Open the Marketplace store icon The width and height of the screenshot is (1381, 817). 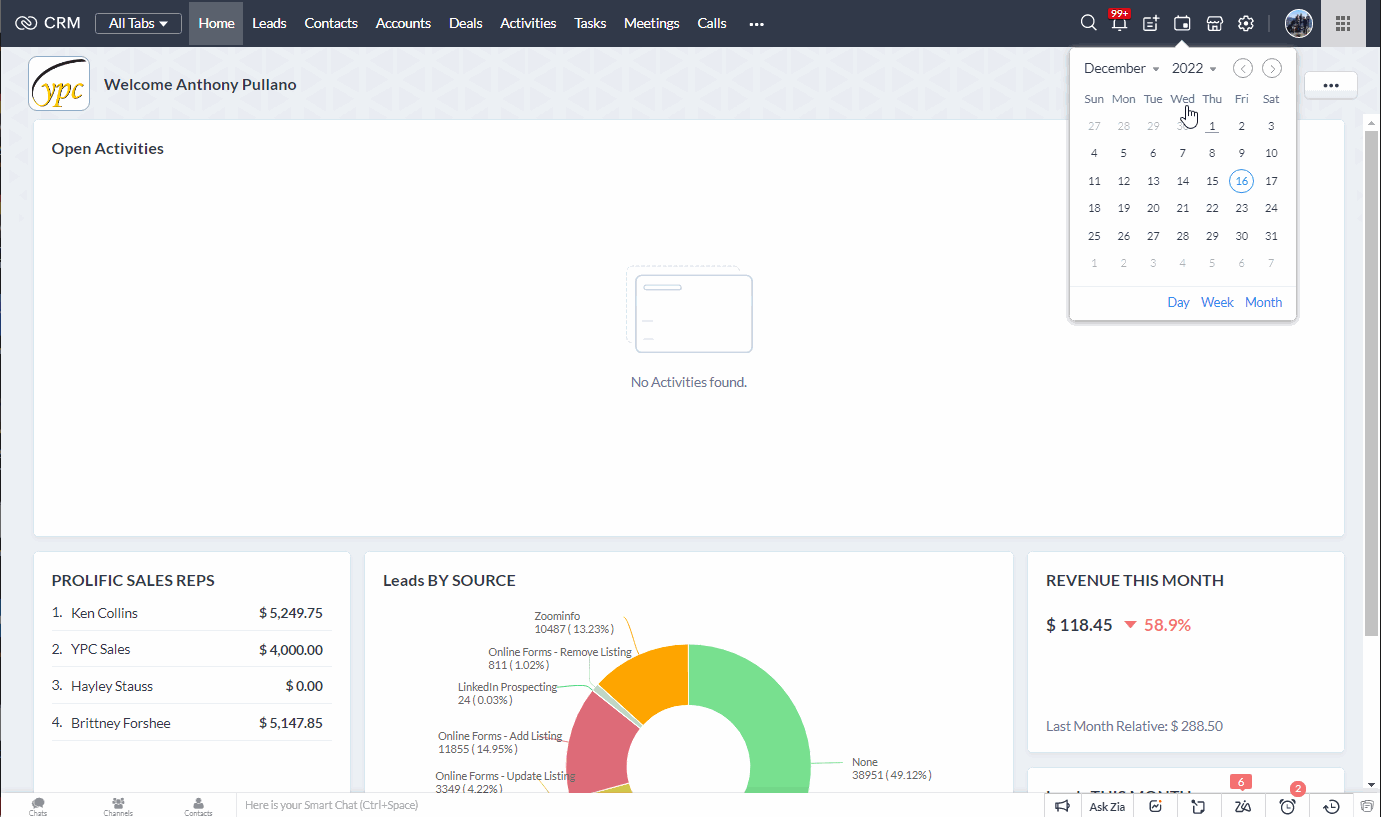(x=1214, y=23)
